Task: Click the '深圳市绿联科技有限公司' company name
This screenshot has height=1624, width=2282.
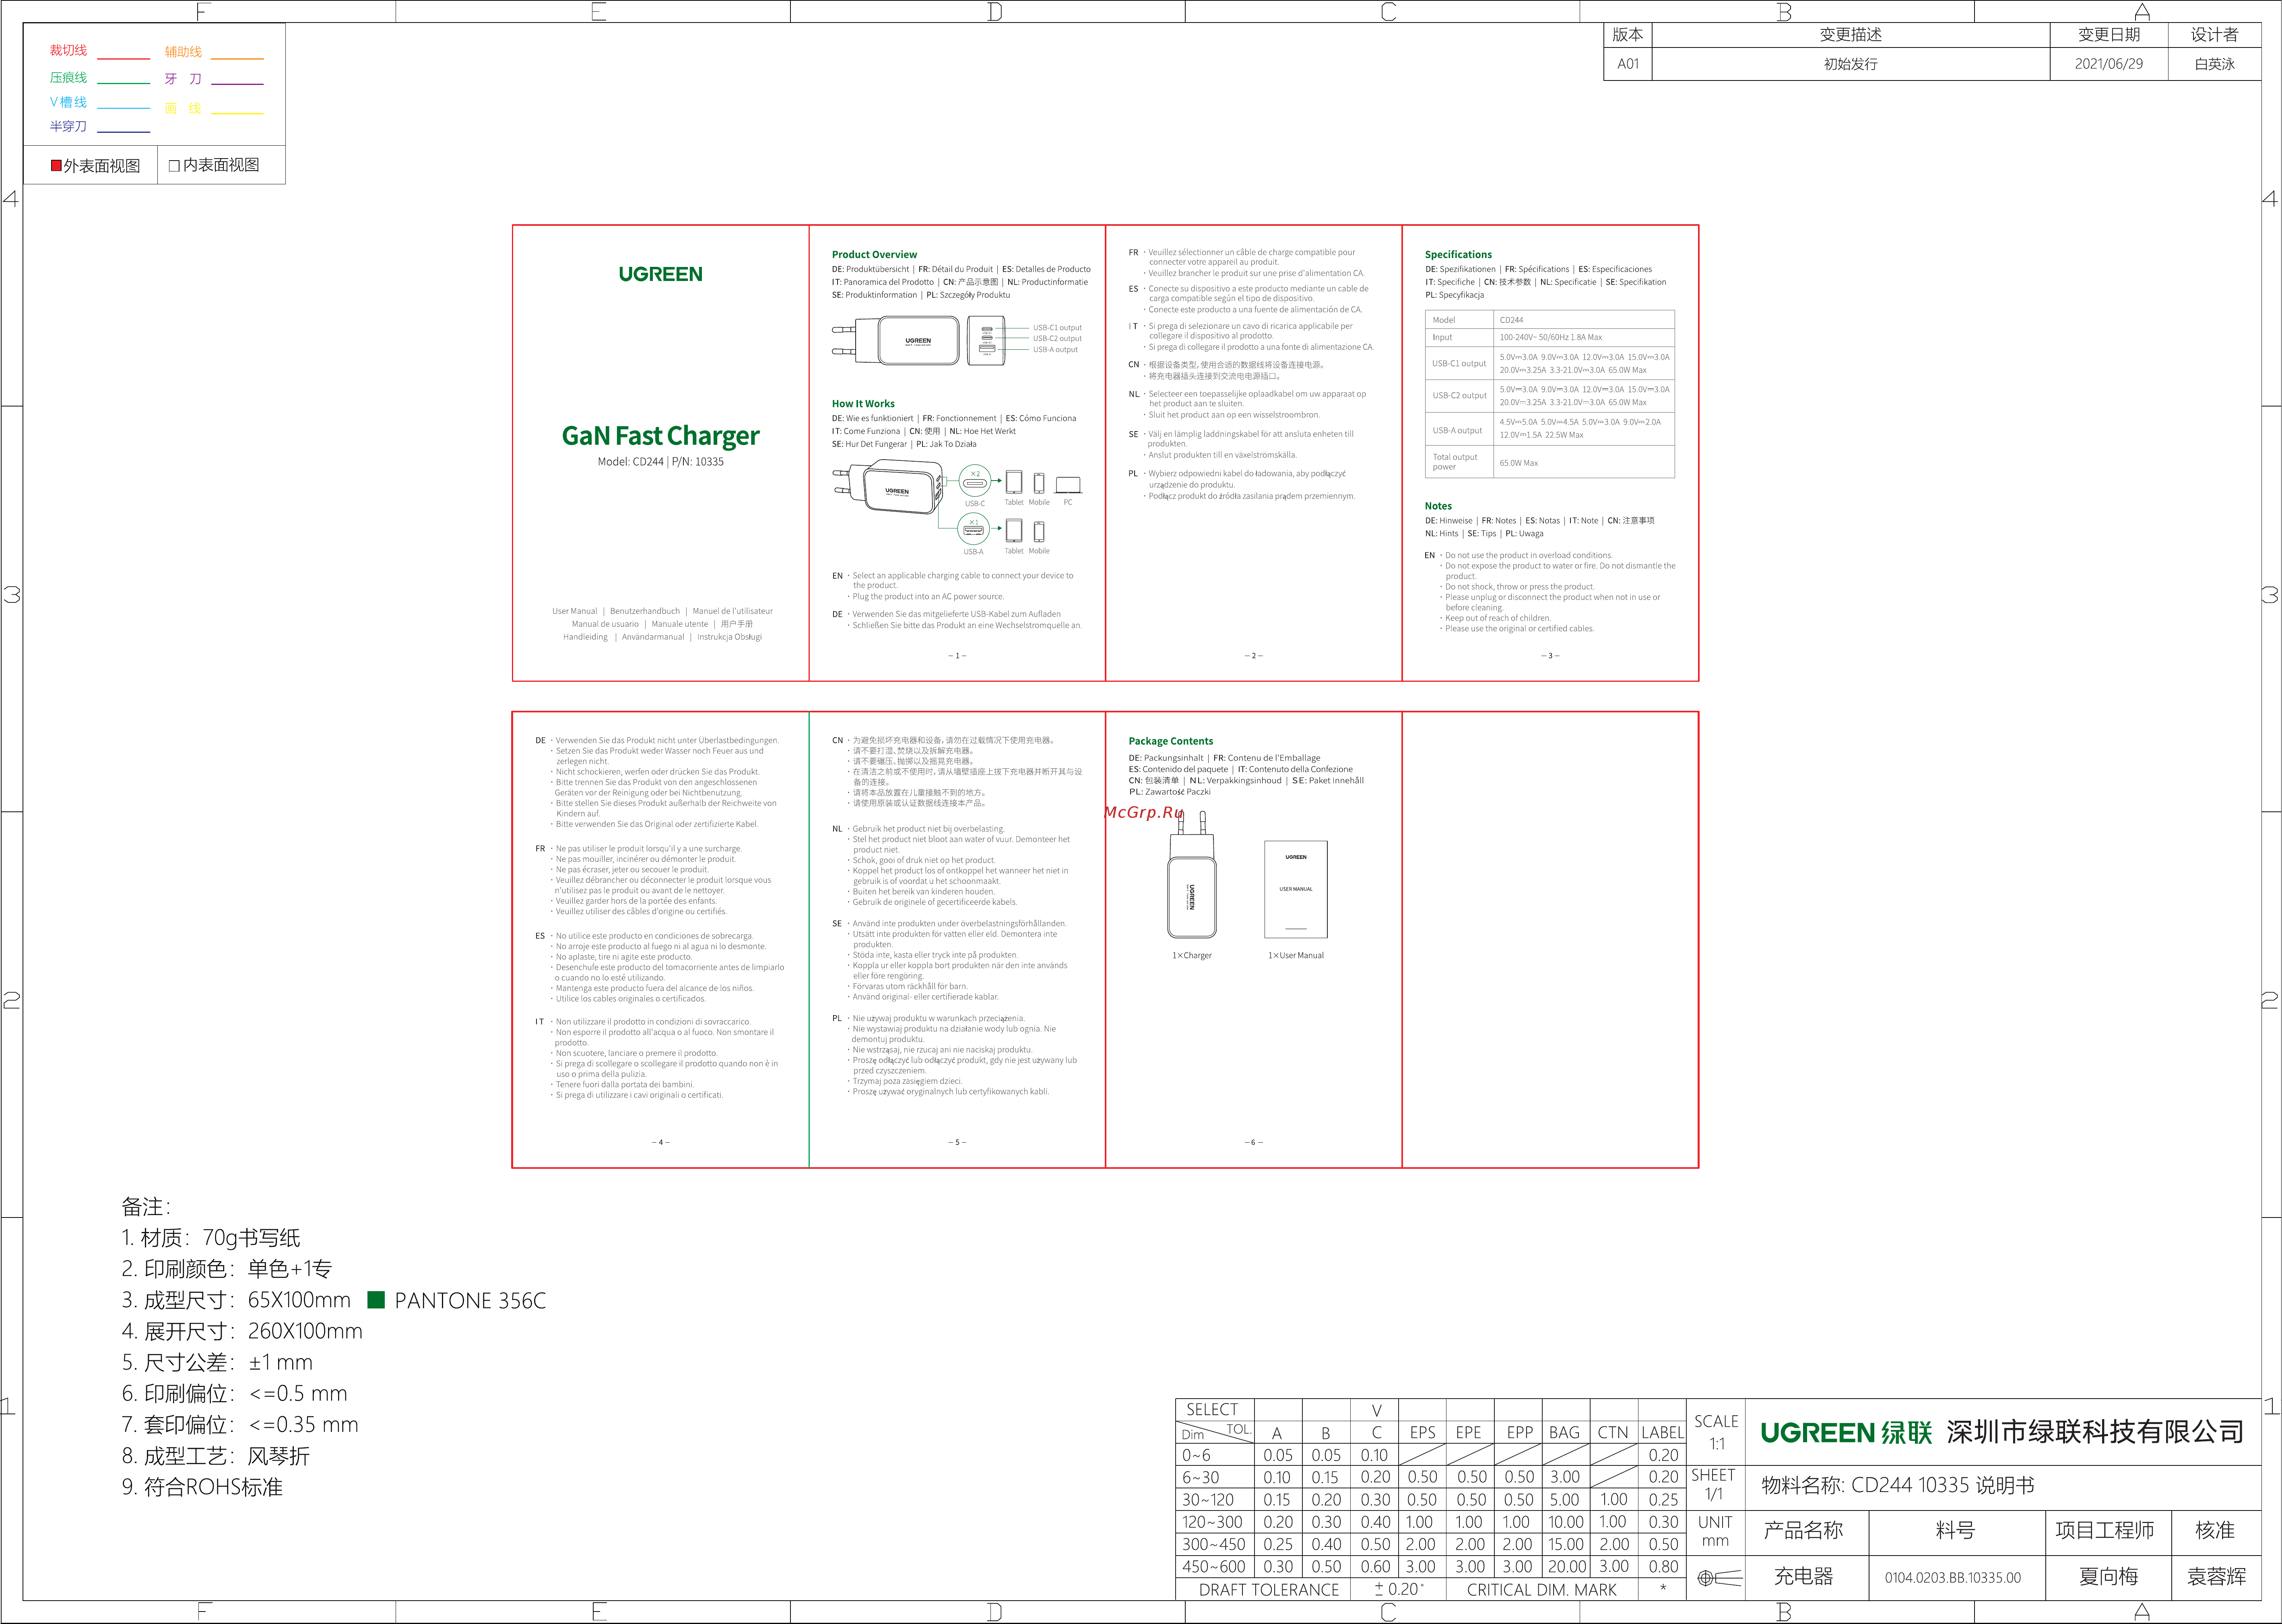Action: (x=2095, y=1432)
